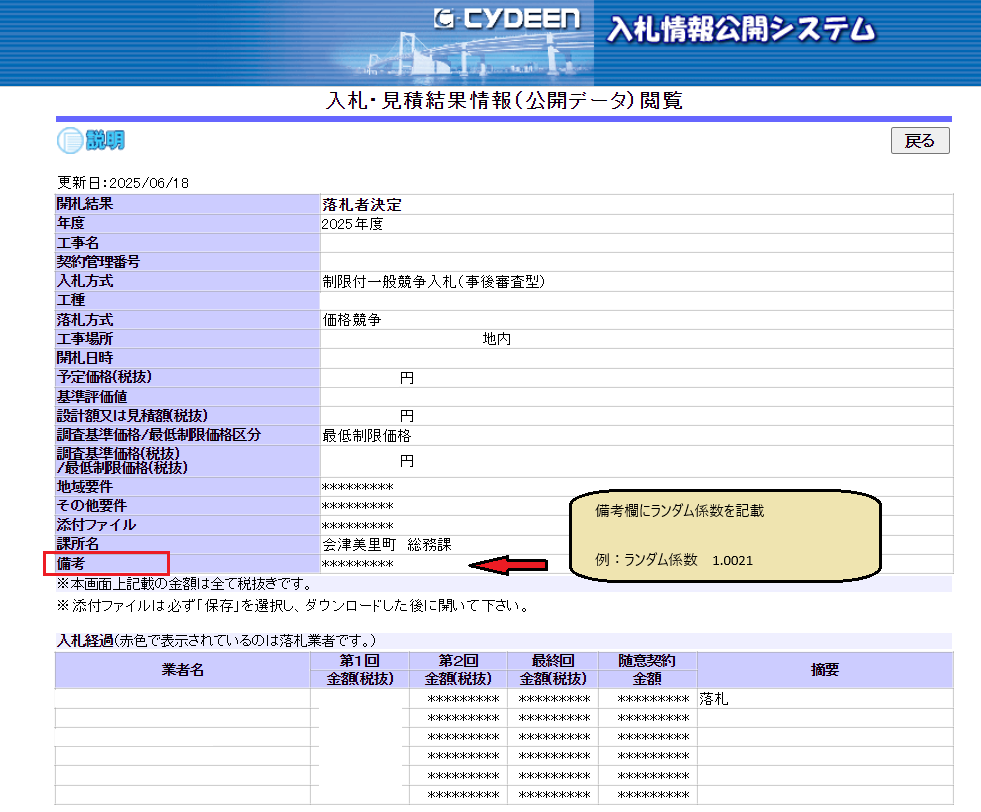Click the 第1回 金額(税抜) column header
Image resolution: width=981 pixels, height=812 pixels.
(x=360, y=670)
